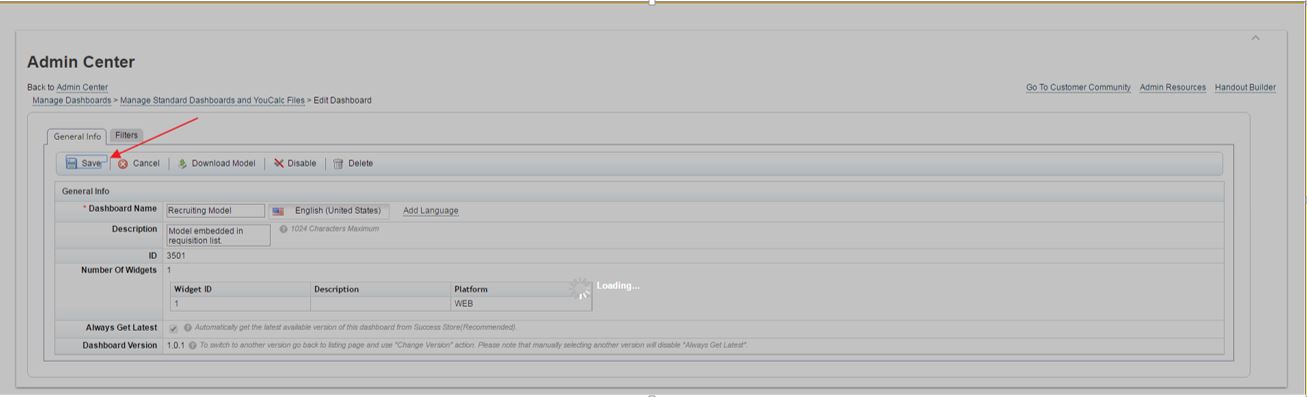Viewport: 1307px width, 397px height.
Task: Click the Admin Center page heading
Action: (x=81, y=62)
